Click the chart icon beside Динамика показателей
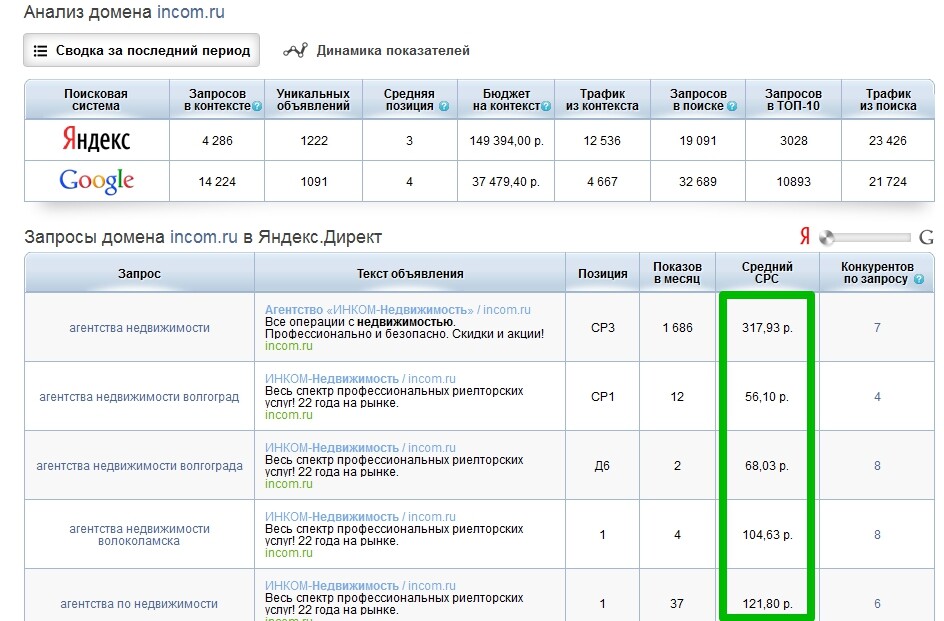 [x=295, y=51]
